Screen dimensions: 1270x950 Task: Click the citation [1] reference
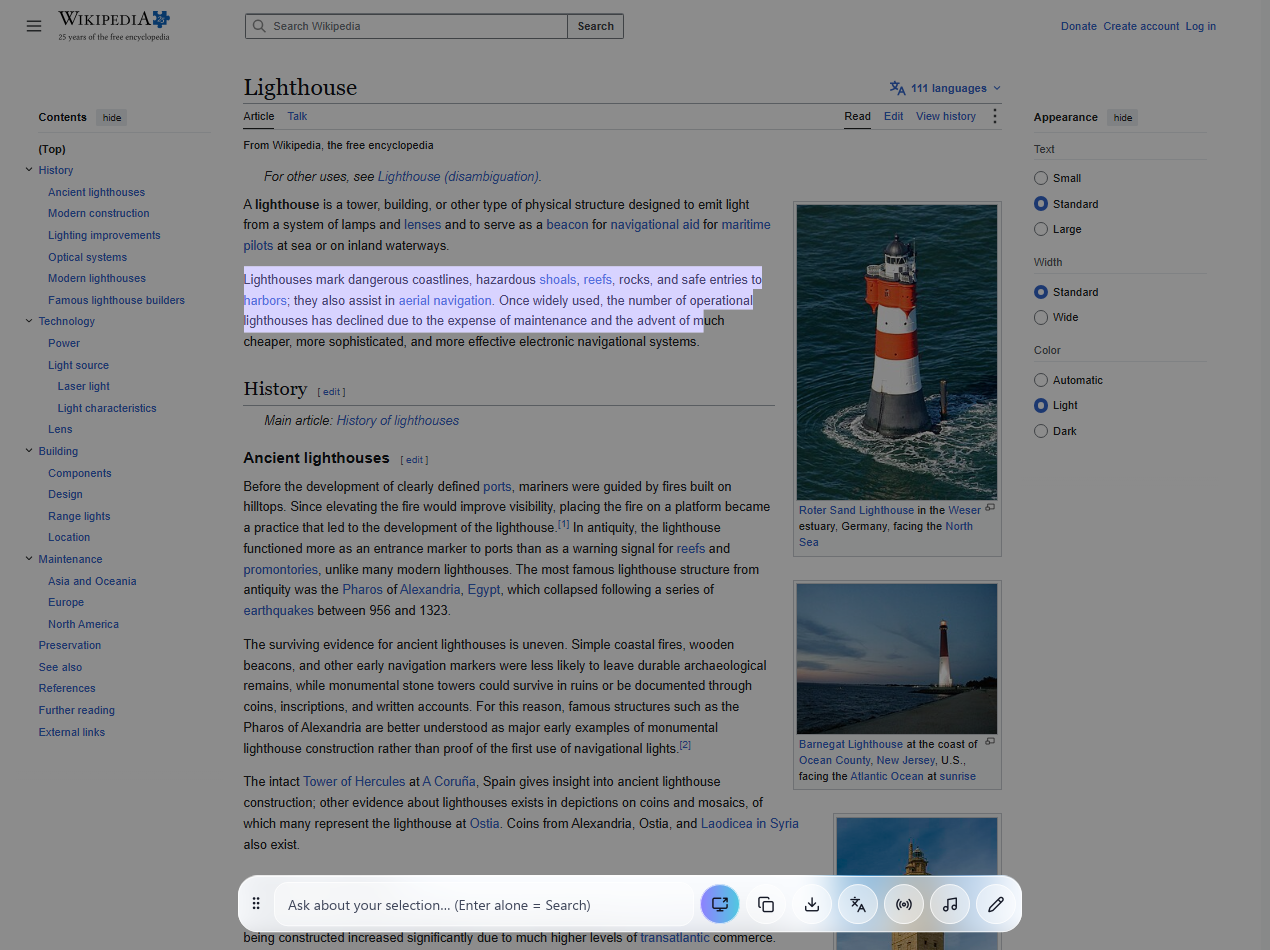pyautogui.click(x=563, y=524)
